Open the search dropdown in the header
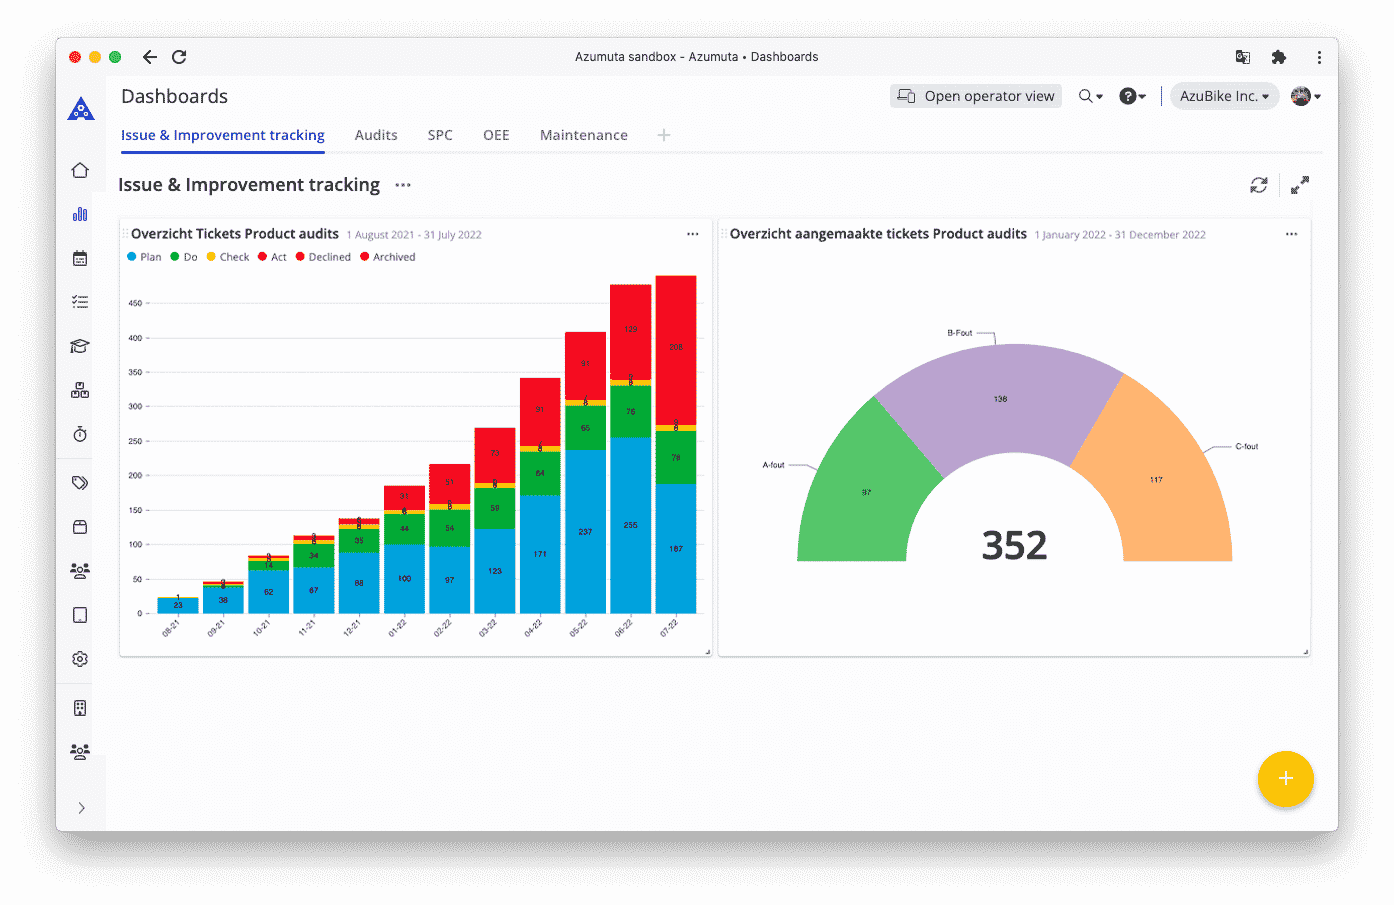Screen dimensions: 1394x905 pos(1090,95)
